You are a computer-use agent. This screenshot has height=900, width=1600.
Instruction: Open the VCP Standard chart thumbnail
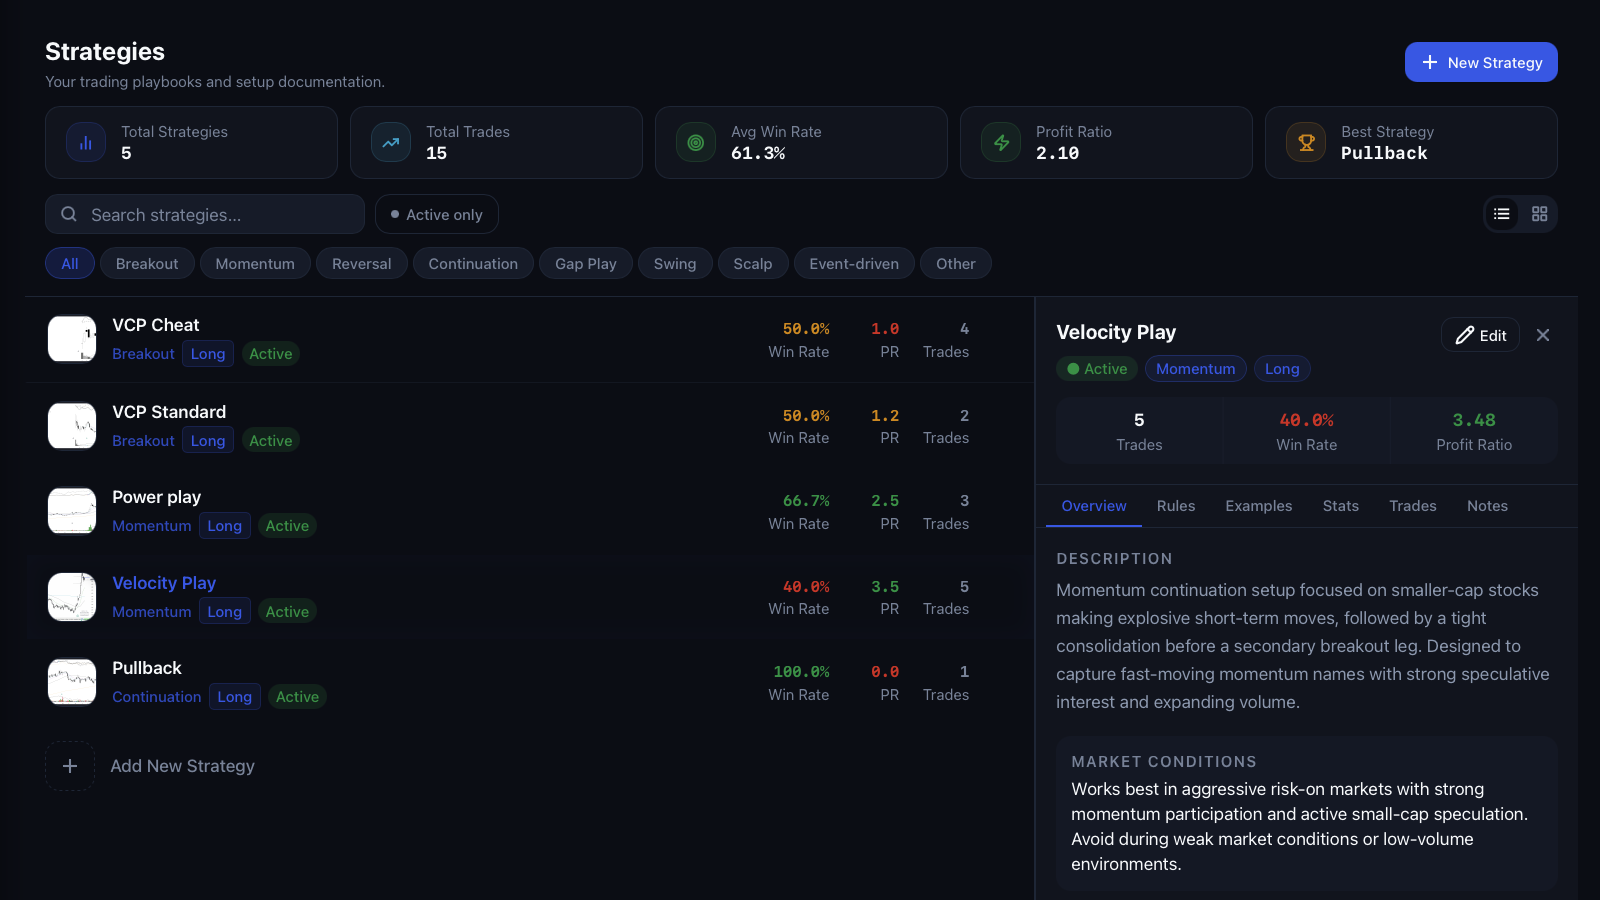coord(72,426)
